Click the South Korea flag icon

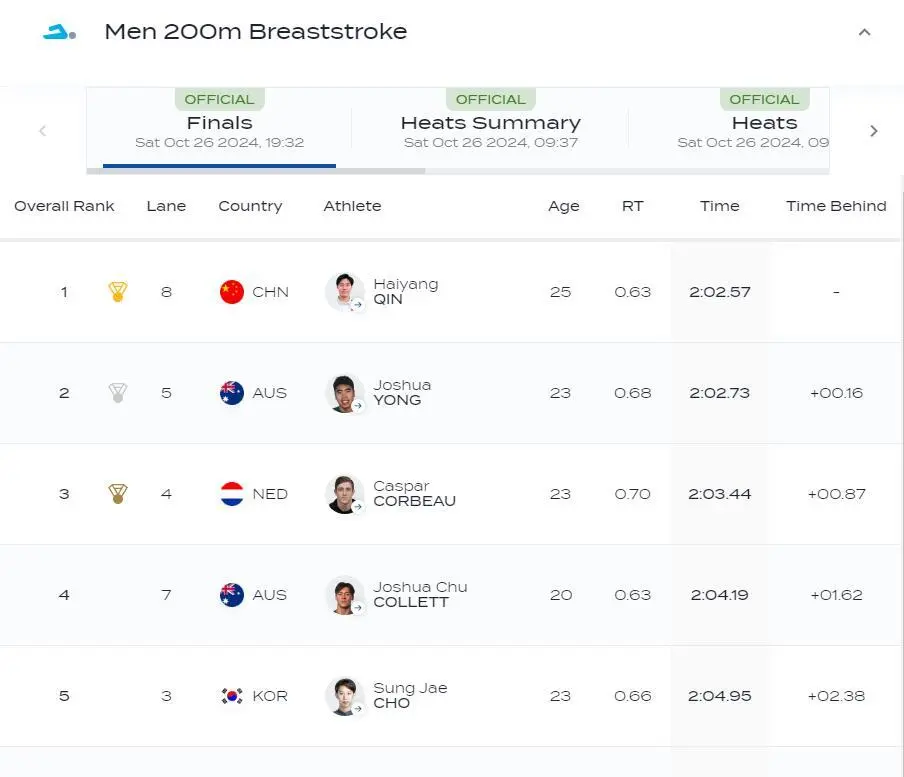point(232,696)
